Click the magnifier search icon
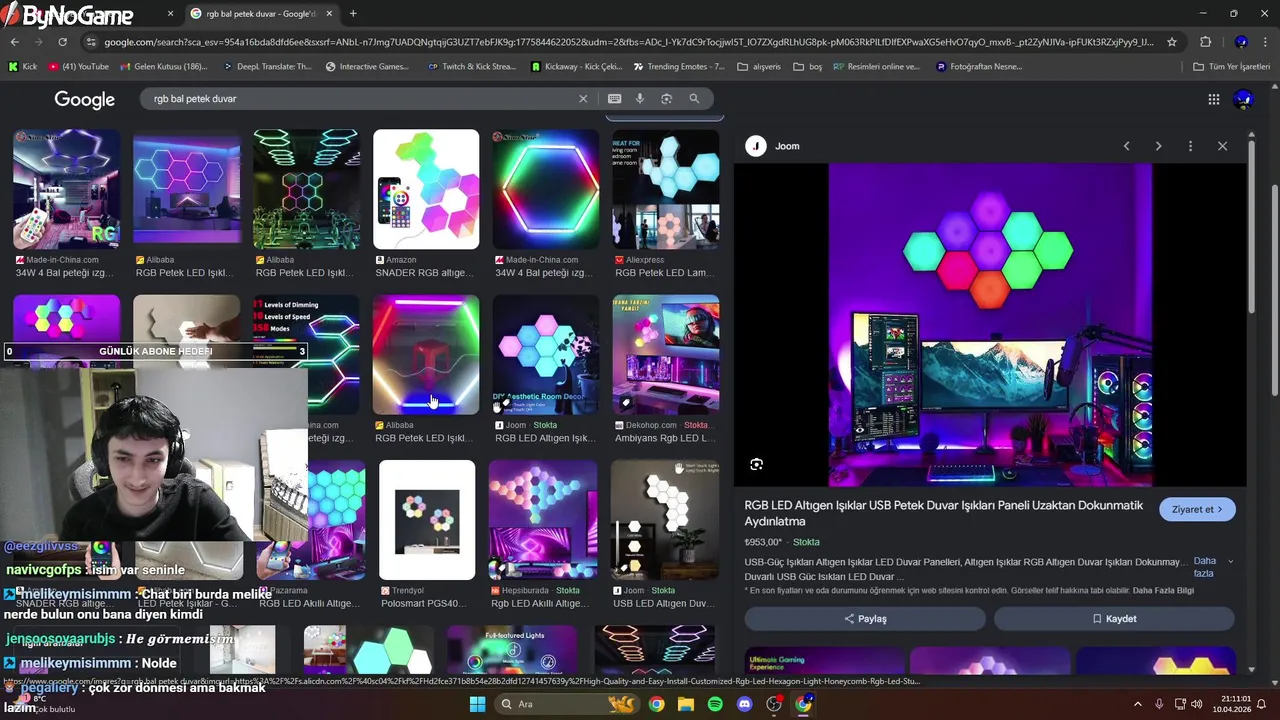Viewport: 1280px width, 720px height. (694, 99)
